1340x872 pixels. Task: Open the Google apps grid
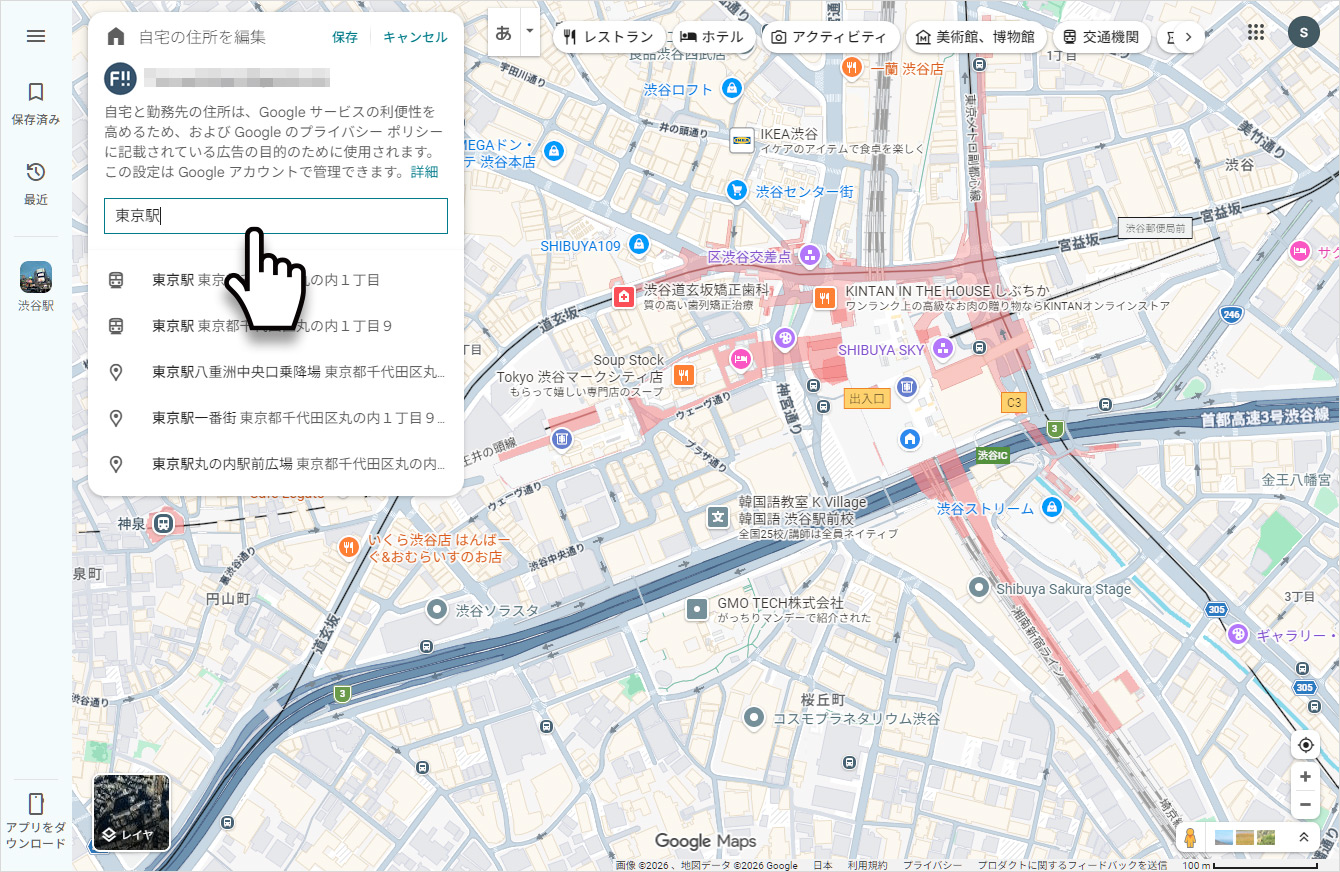(x=1256, y=32)
